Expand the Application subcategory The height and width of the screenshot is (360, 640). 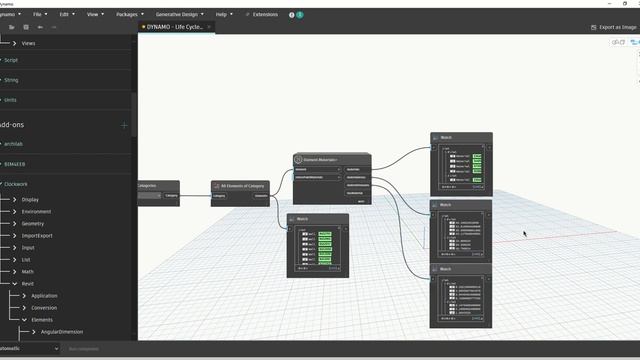click(24, 296)
